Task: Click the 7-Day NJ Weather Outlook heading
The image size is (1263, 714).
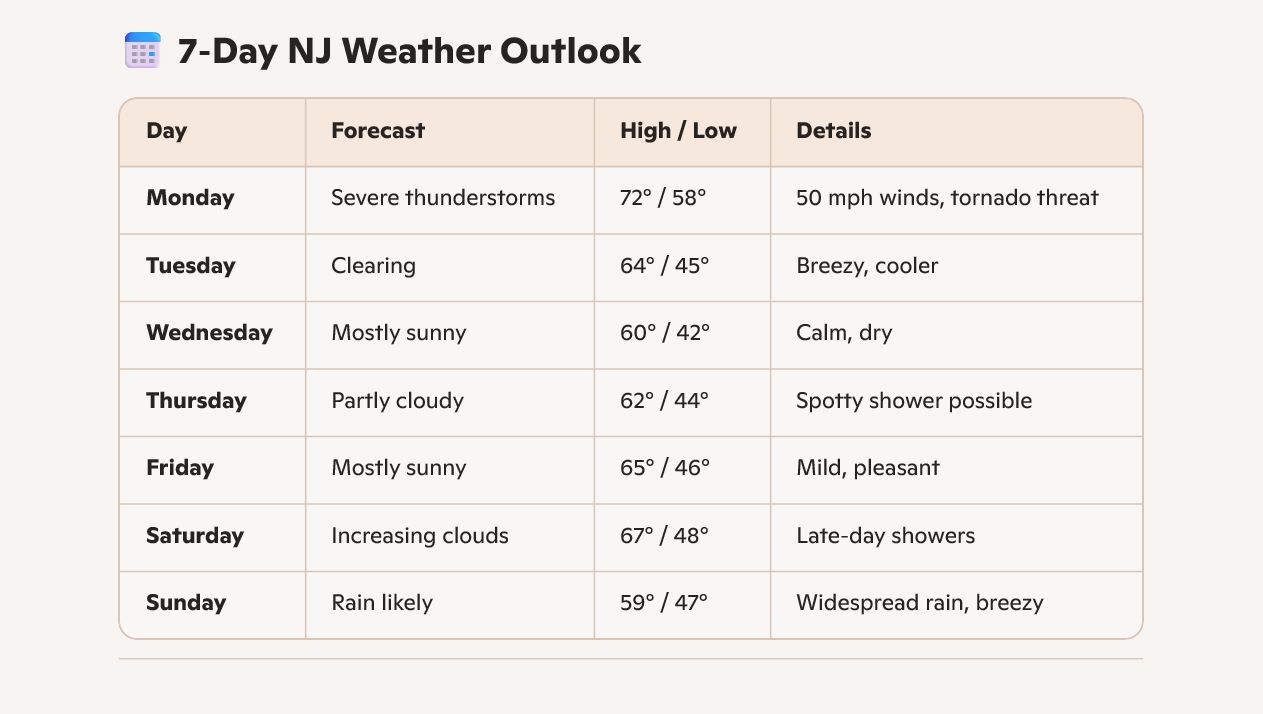Action: coord(409,51)
